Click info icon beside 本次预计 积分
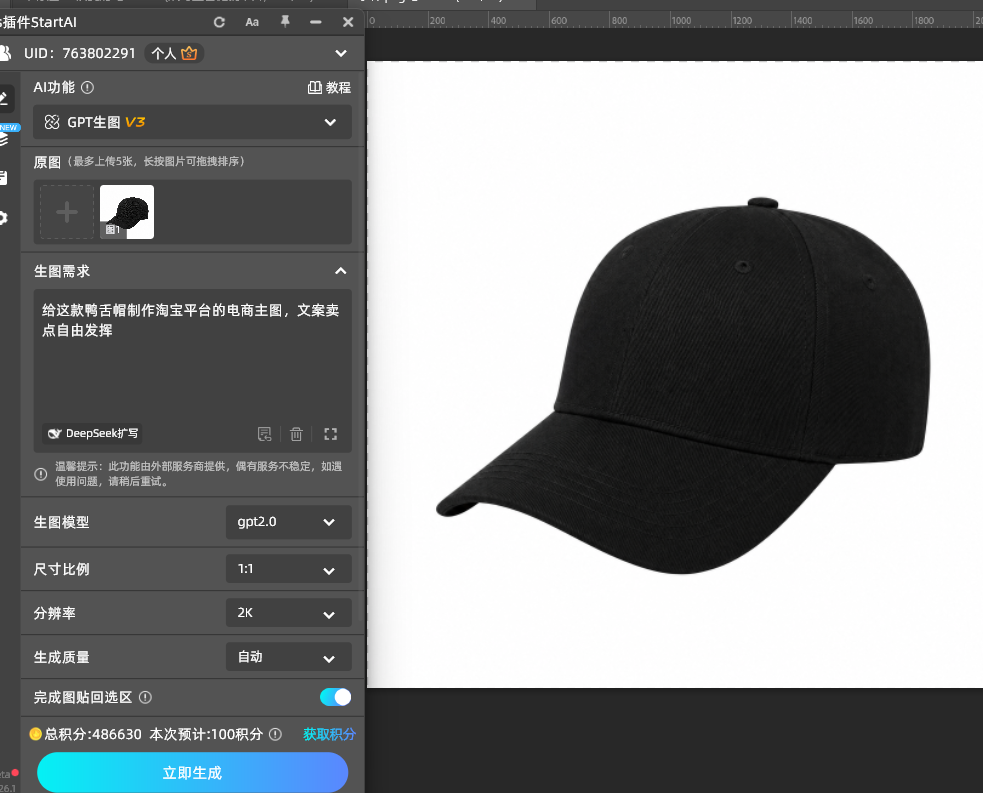Image resolution: width=983 pixels, height=793 pixels. [275, 734]
